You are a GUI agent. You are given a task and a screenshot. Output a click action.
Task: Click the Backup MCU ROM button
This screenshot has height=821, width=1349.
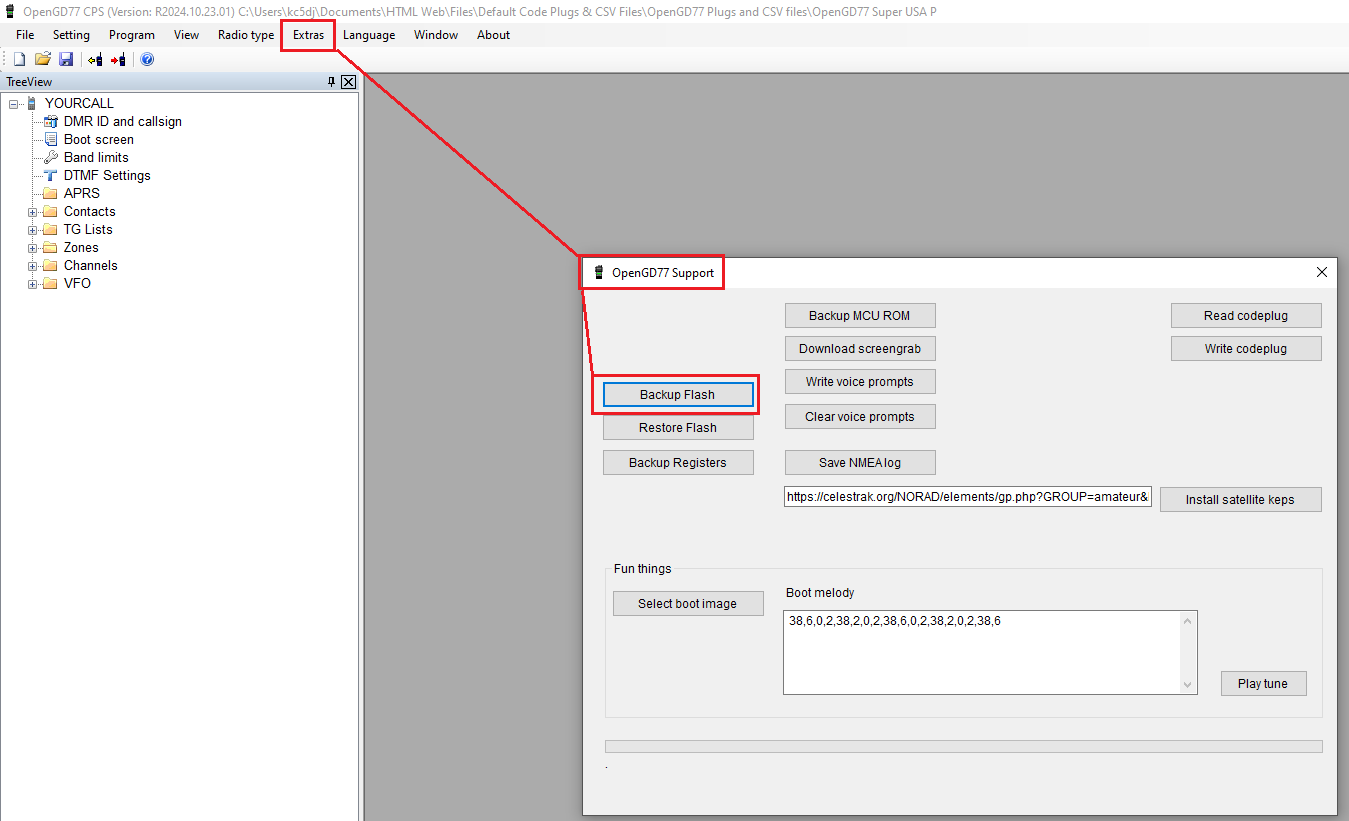pyautogui.click(x=860, y=316)
